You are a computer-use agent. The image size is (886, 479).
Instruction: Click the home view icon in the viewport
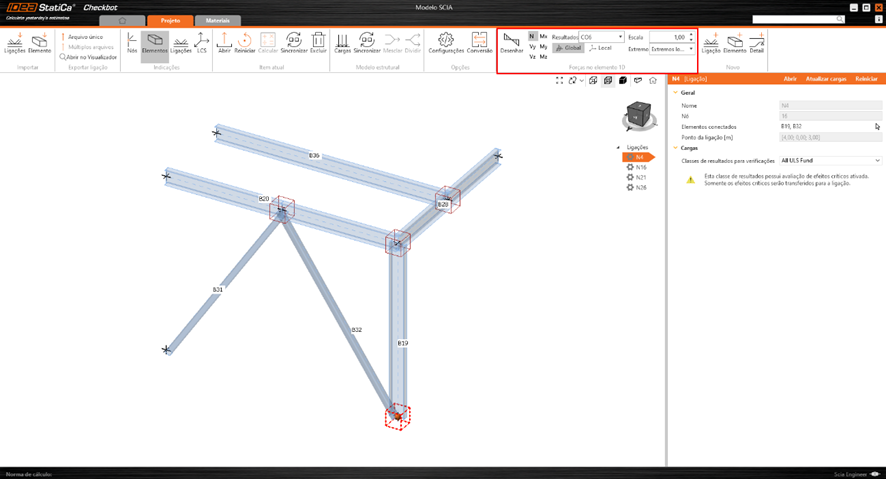[653, 80]
